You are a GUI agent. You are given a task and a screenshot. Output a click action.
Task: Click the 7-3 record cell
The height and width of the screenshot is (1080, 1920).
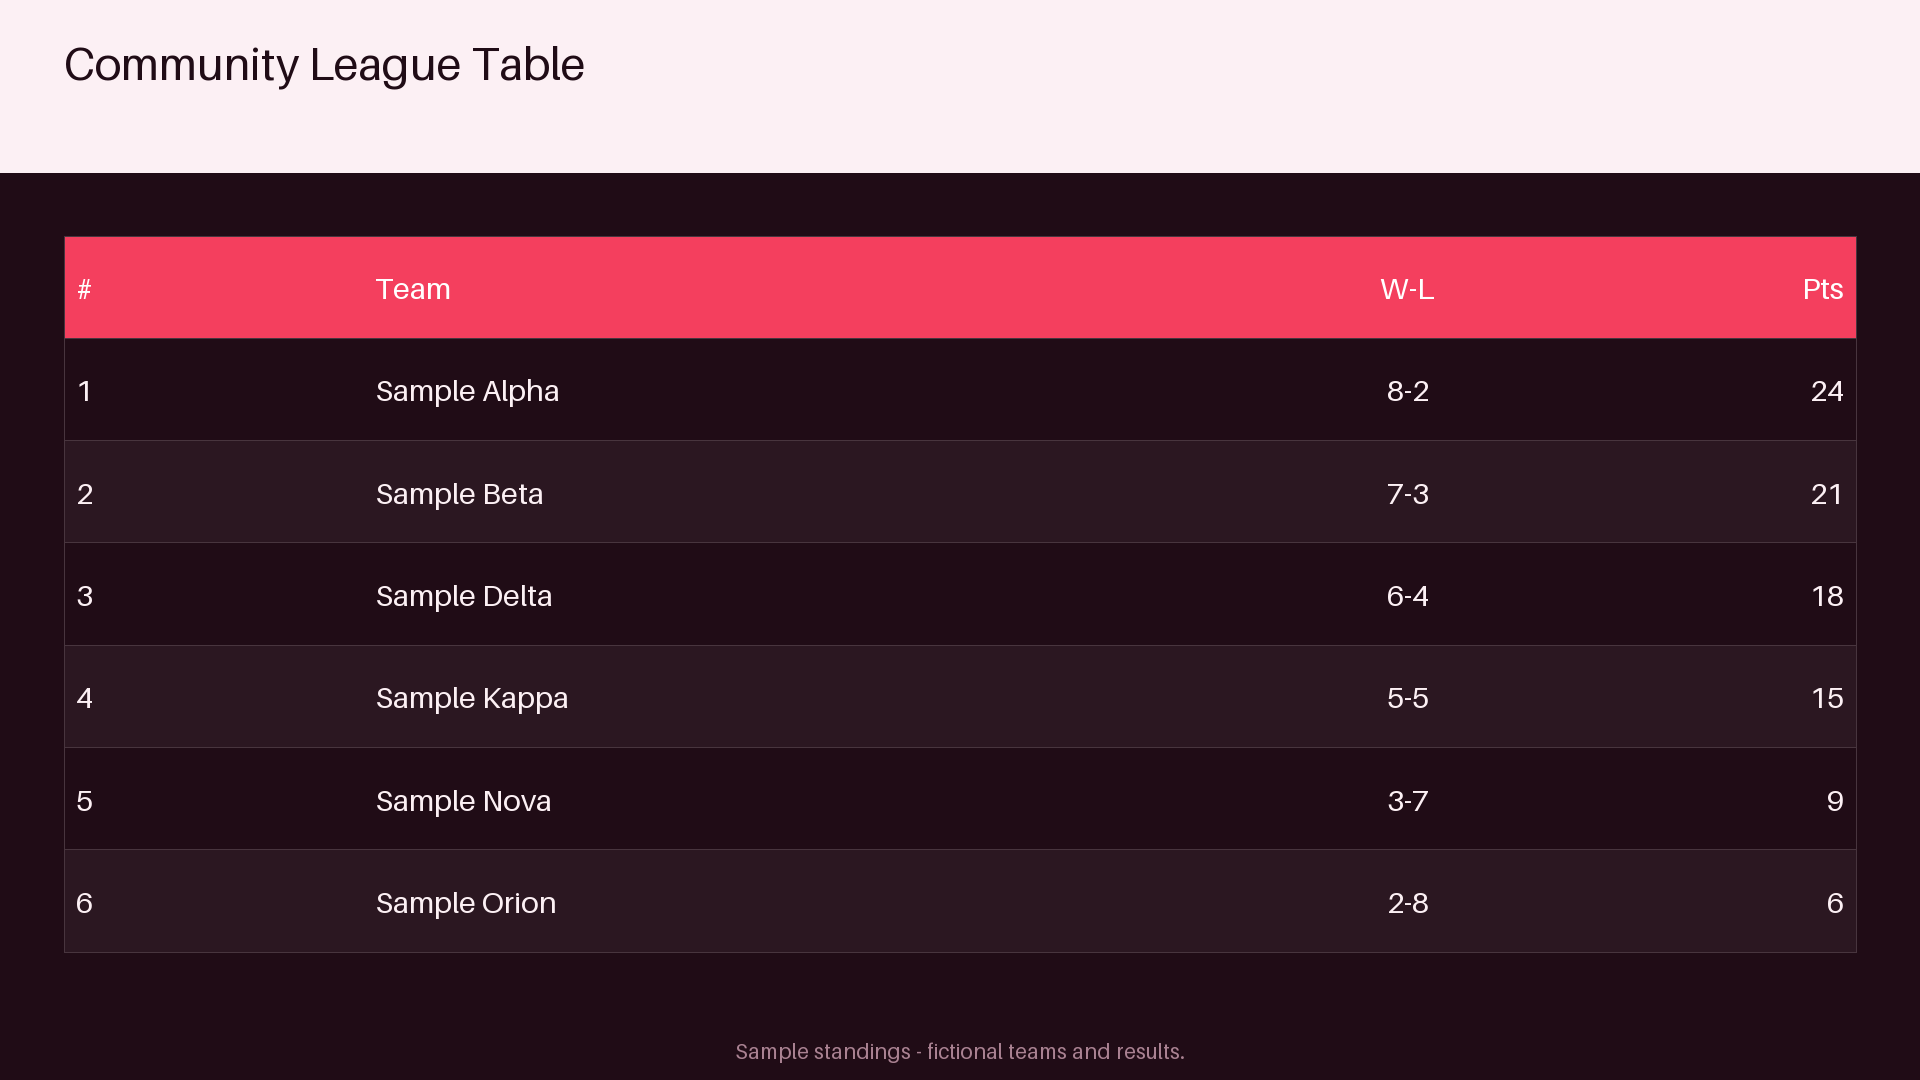click(1407, 494)
